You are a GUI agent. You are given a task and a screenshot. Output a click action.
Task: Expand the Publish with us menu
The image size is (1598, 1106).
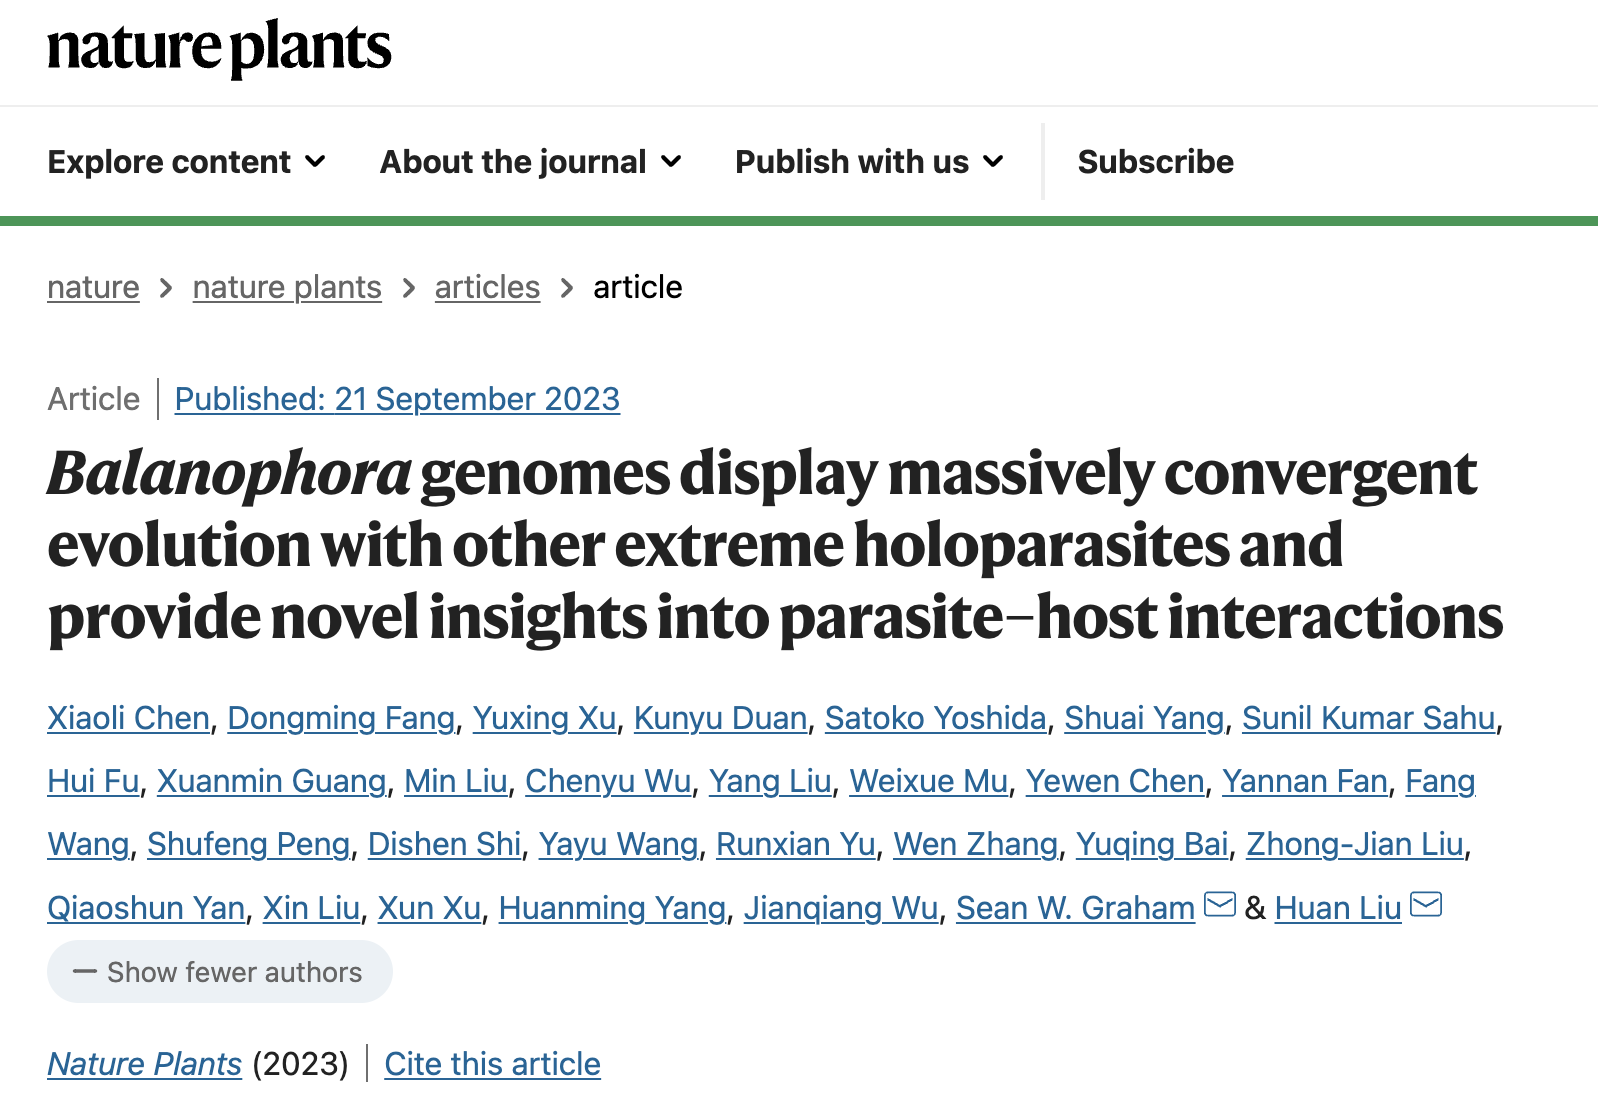pos(870,162)
